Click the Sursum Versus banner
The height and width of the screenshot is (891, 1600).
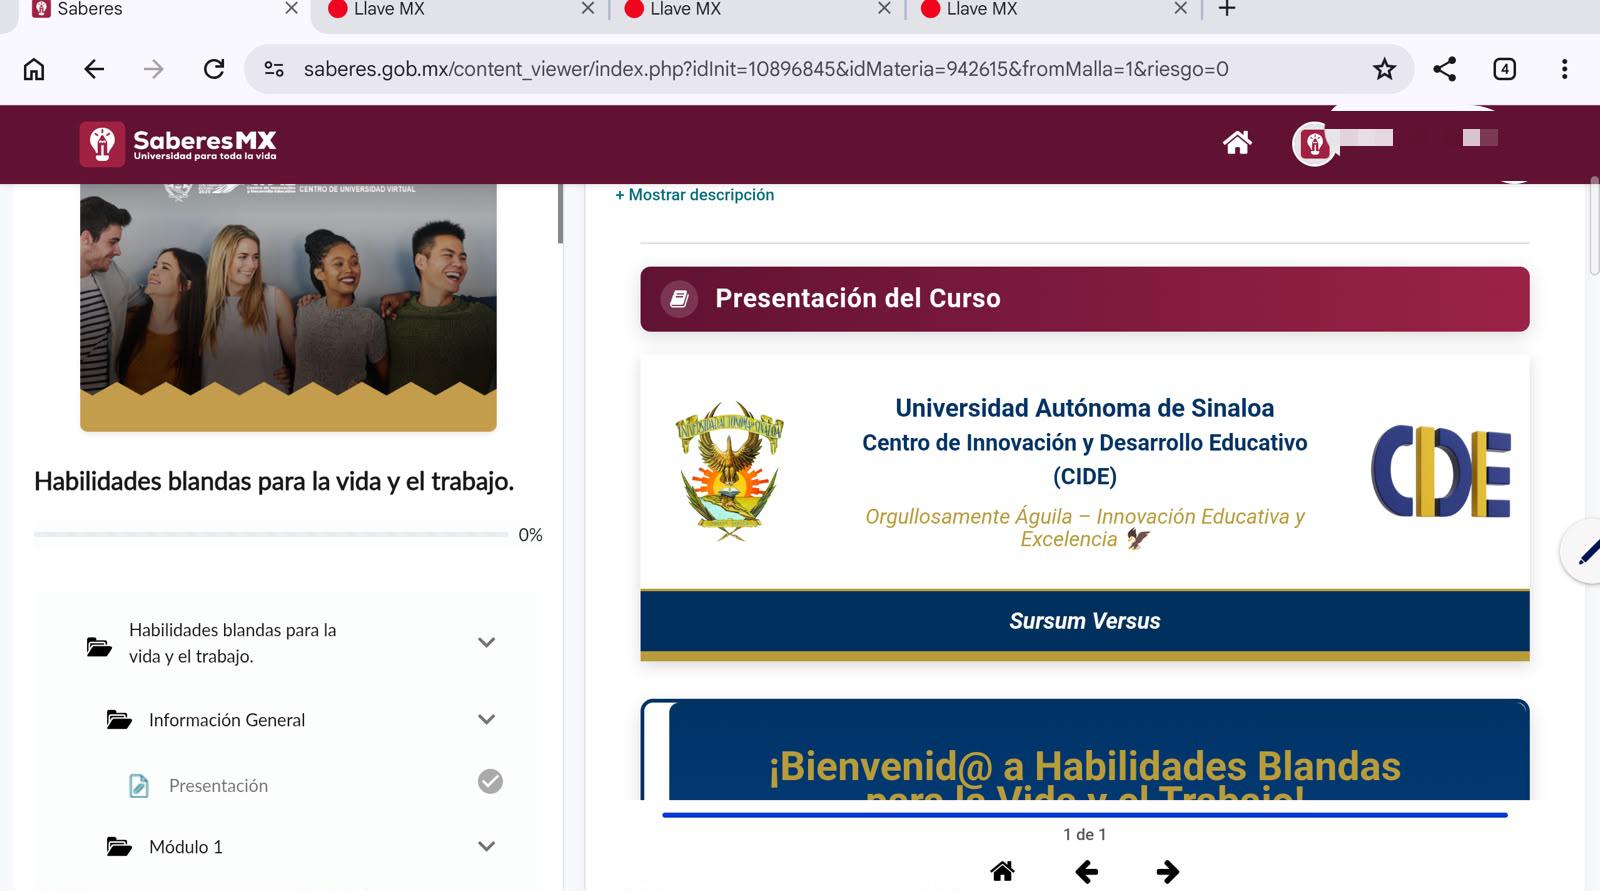[1085, 621]
